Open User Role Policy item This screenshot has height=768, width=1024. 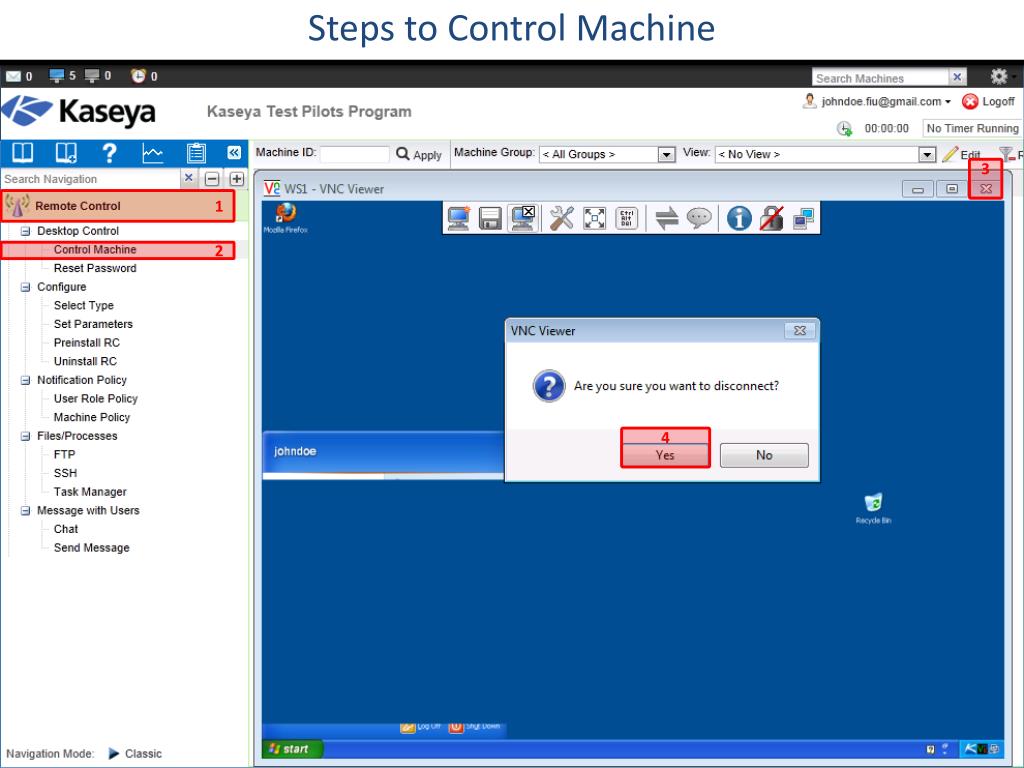(95, 398)
